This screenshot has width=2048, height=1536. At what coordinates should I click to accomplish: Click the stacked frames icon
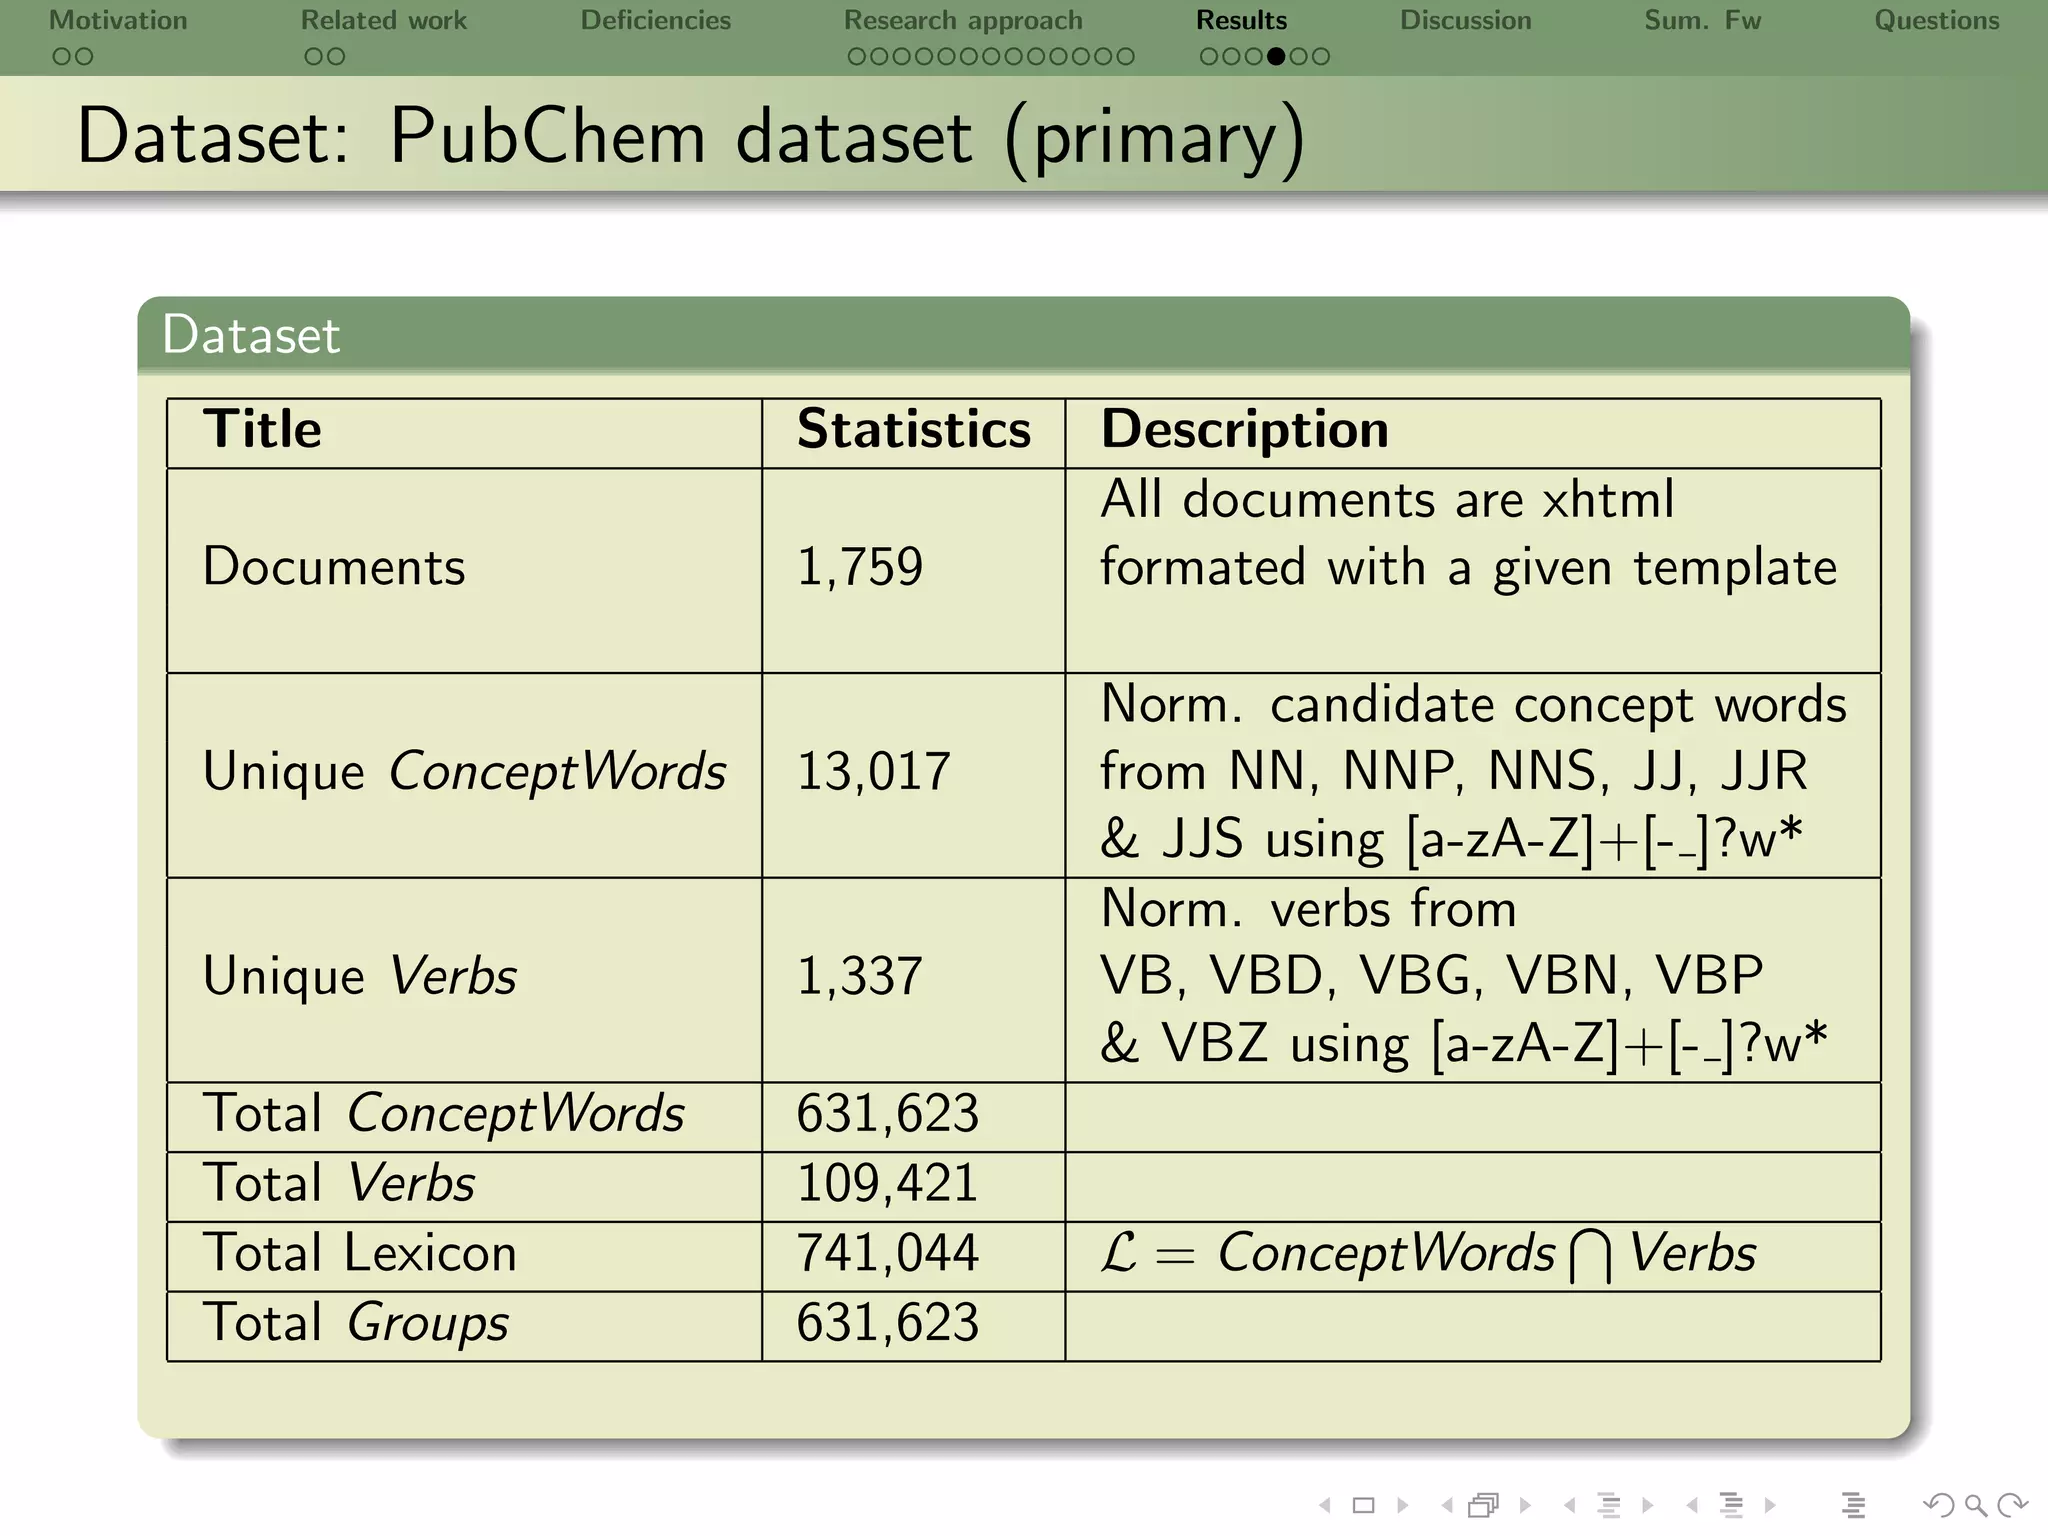tap(1484, 1505)
